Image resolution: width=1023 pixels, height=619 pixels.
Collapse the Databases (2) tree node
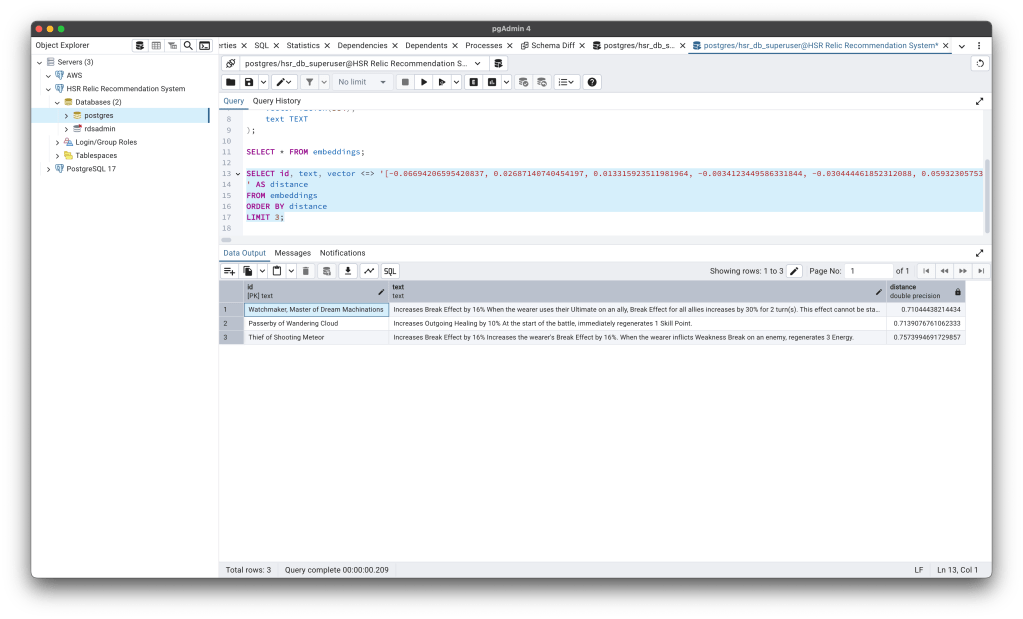click(x=57, y=102)
